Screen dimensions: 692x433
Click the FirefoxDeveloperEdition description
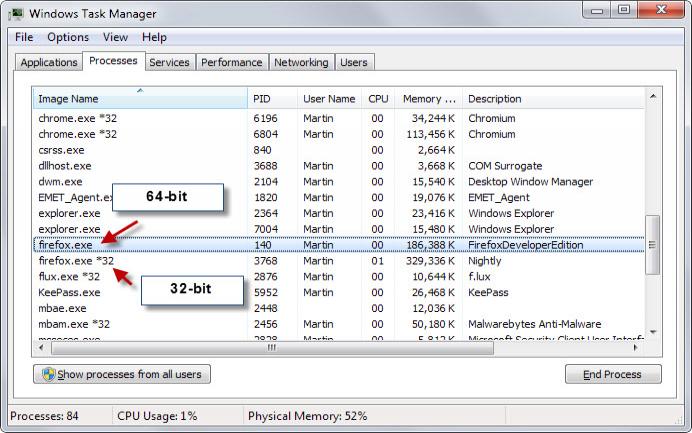coord(526,245)
